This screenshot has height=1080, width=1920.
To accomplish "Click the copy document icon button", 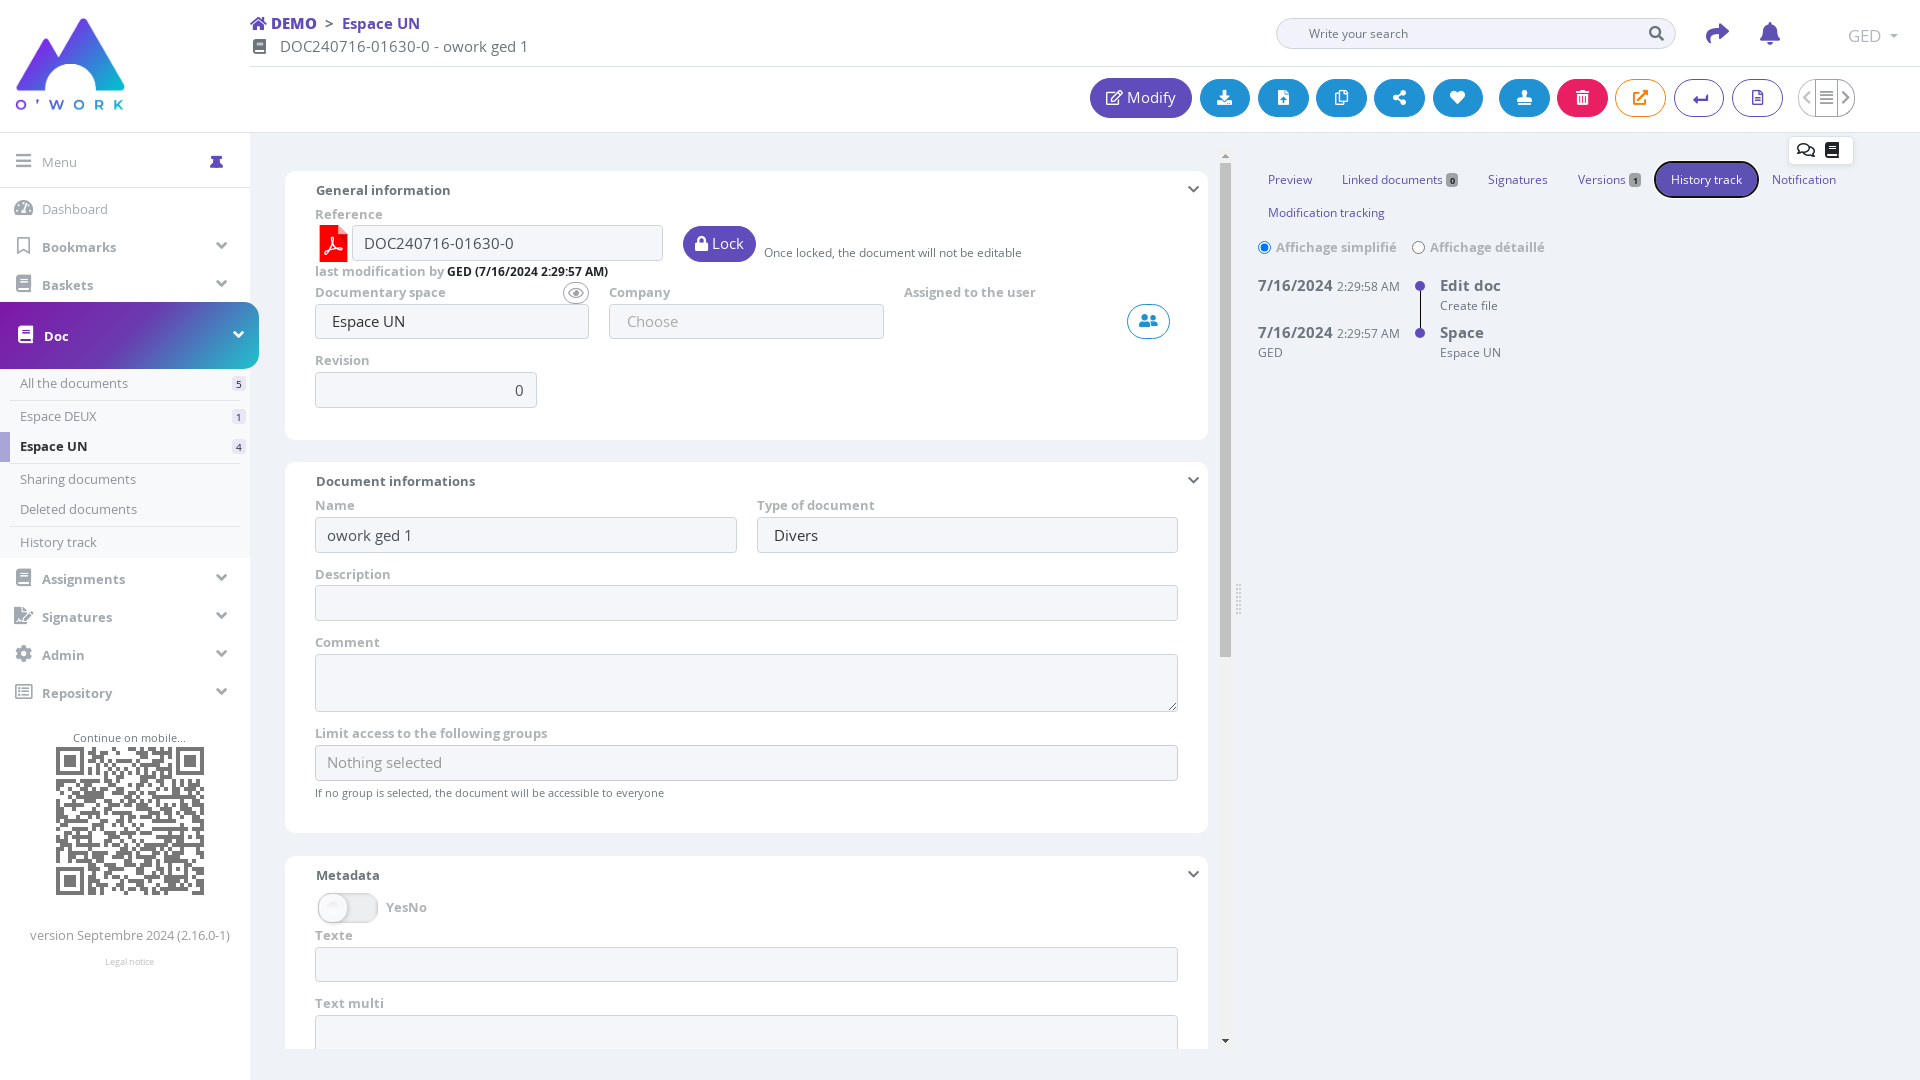I will point(1341,98).
